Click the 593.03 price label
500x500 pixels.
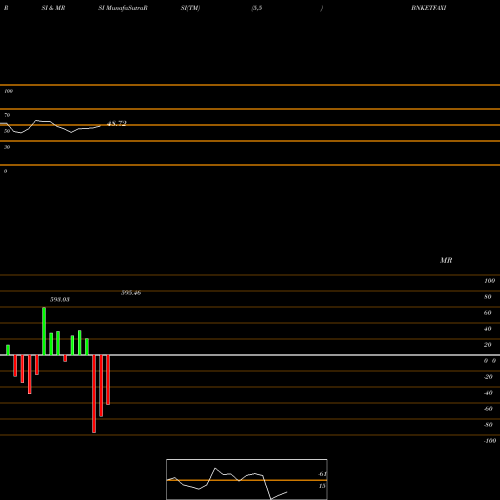(x=60, y=300)
